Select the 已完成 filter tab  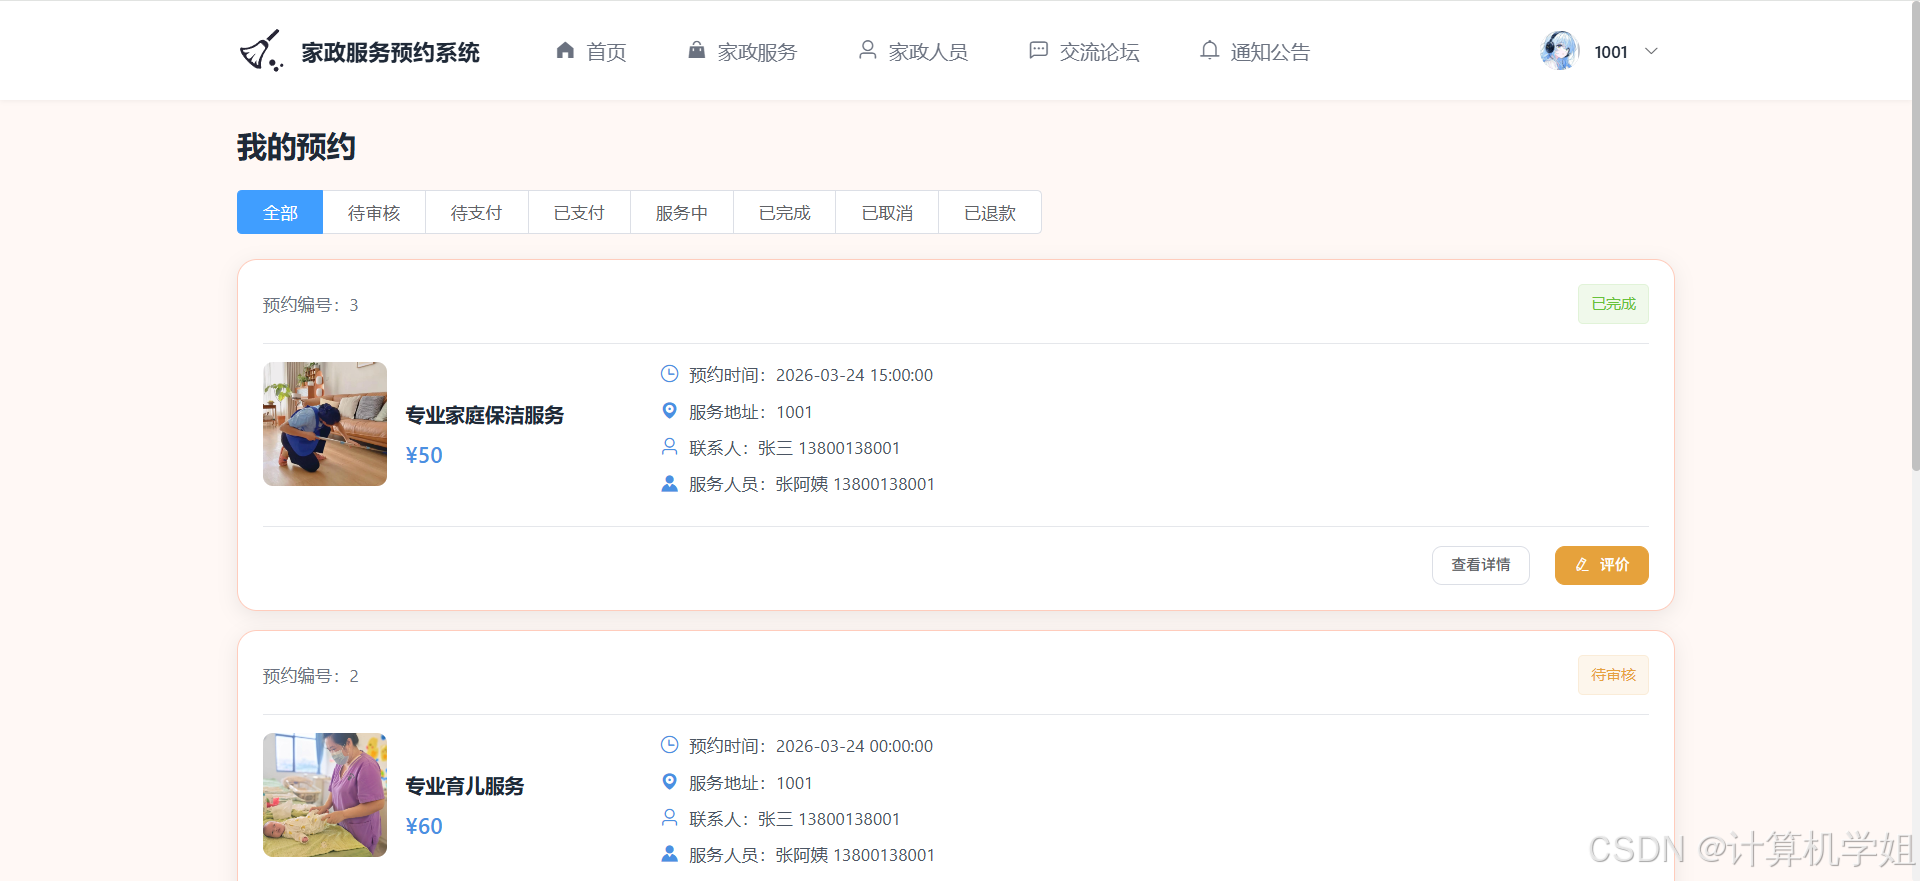coord(785,212)
